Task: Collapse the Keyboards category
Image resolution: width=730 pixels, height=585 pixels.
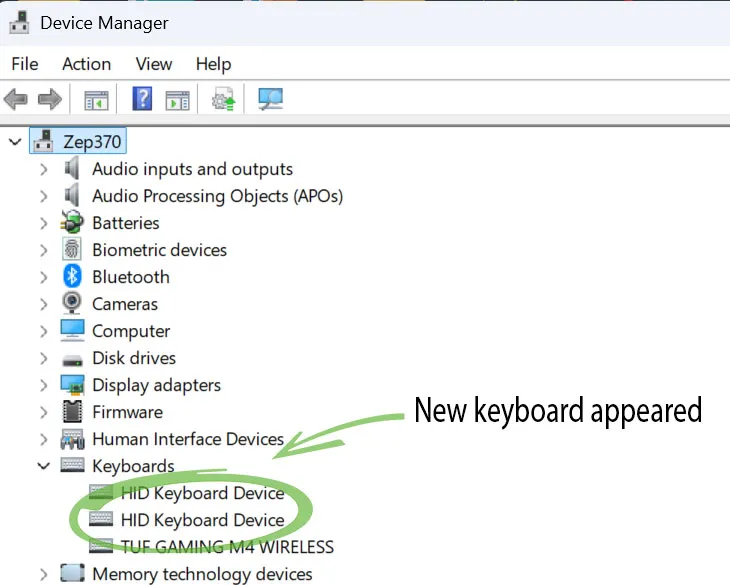Action: [44, 465]
